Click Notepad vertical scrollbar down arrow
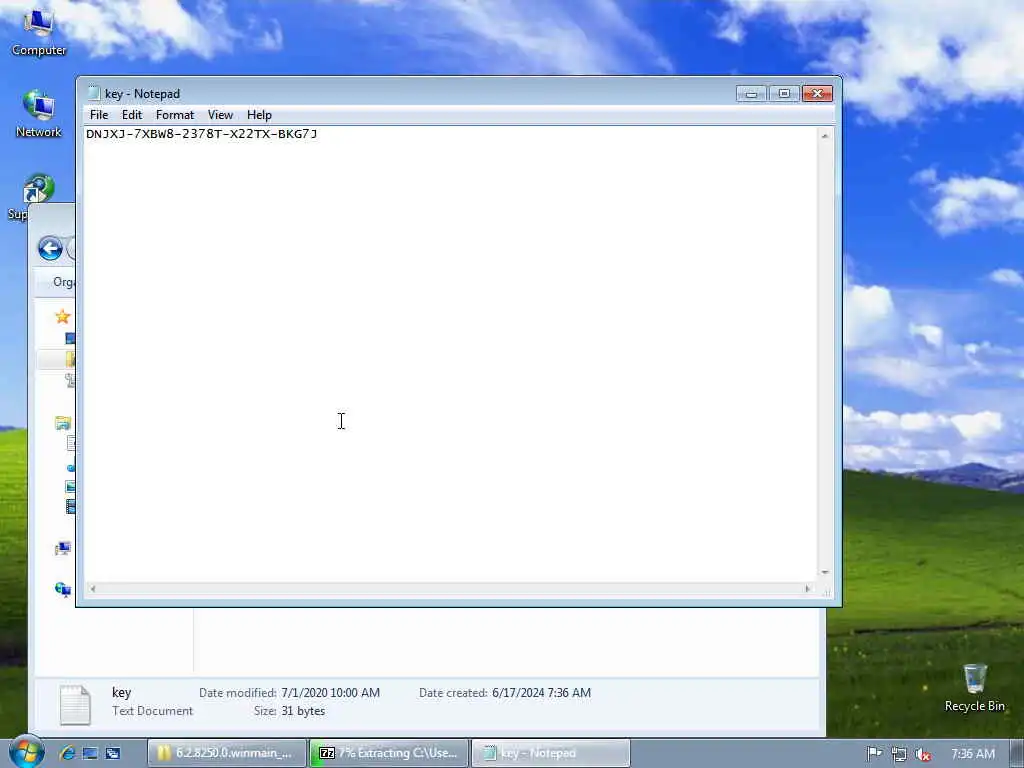This screenshot has width=1024, height=768. [825, 572]
